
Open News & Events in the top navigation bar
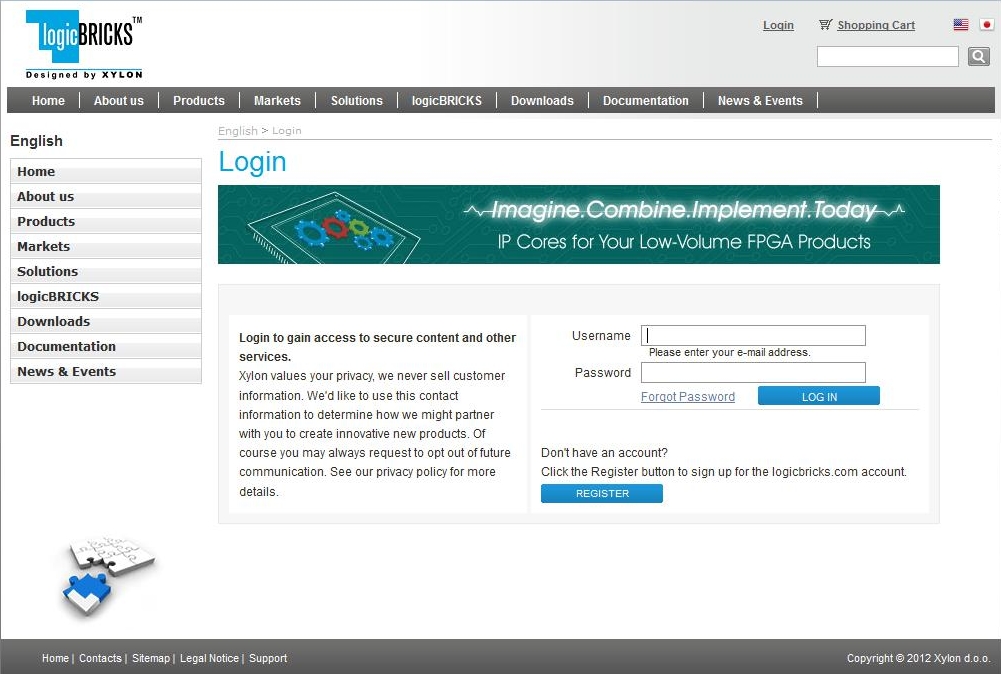pos(760,100)
